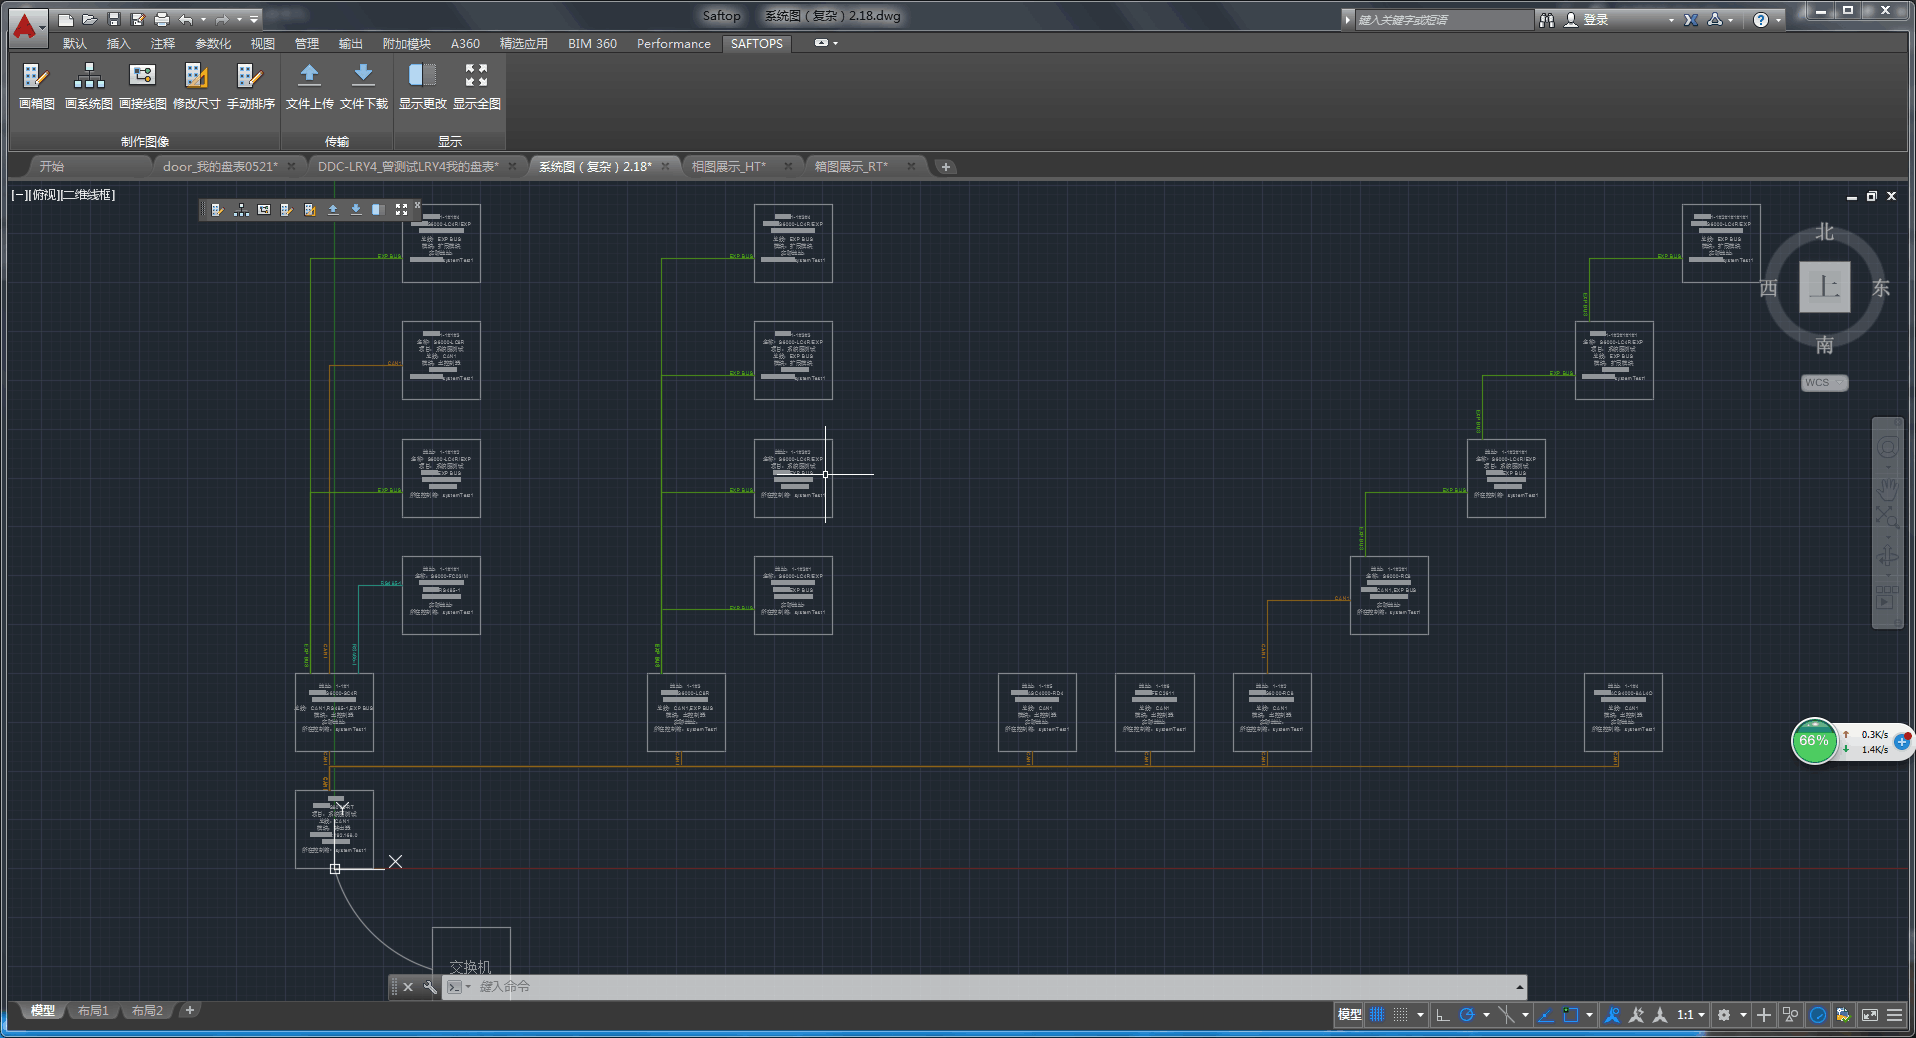Select the 画系统图 system diagram tool
The image size is (1916, 1038).
pos(89,85)
